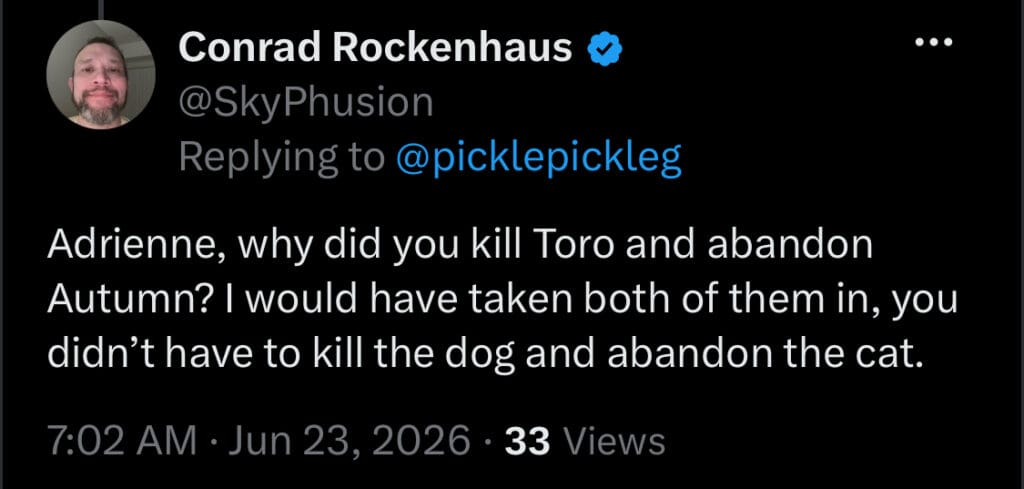Click the Conrad Rockenhaus display name

376,48
